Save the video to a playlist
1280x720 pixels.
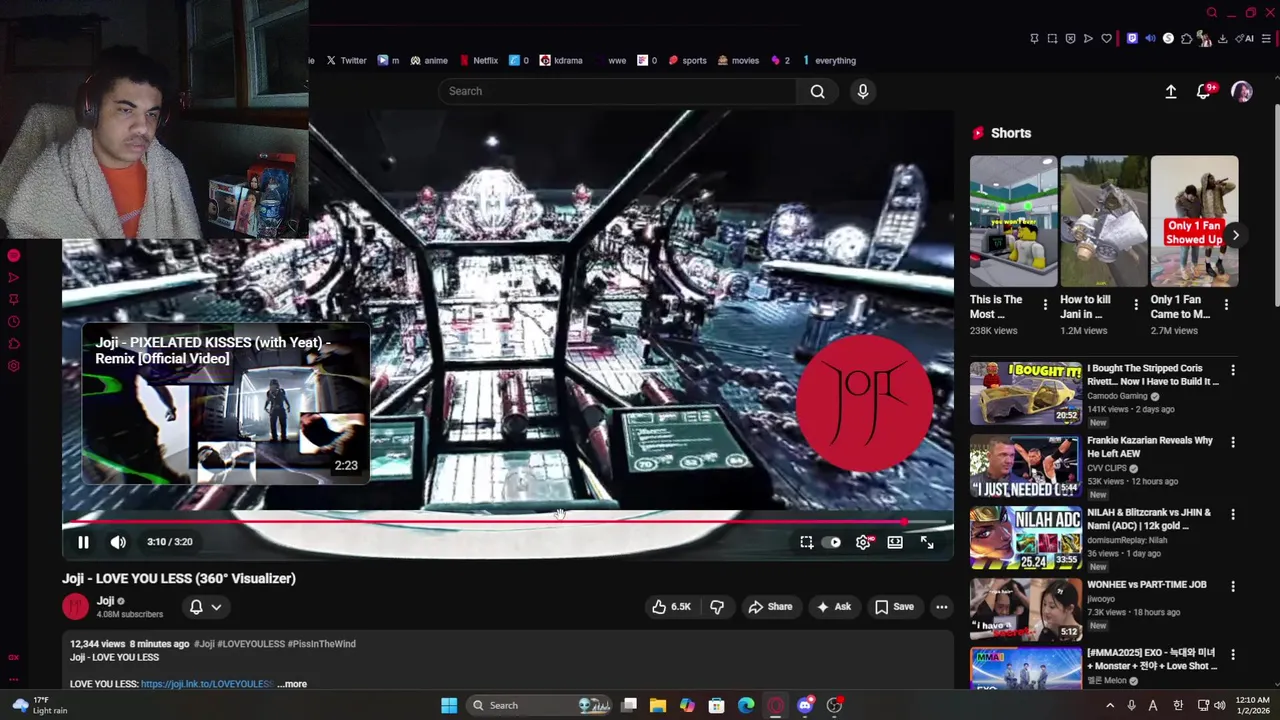click(894, 606)
